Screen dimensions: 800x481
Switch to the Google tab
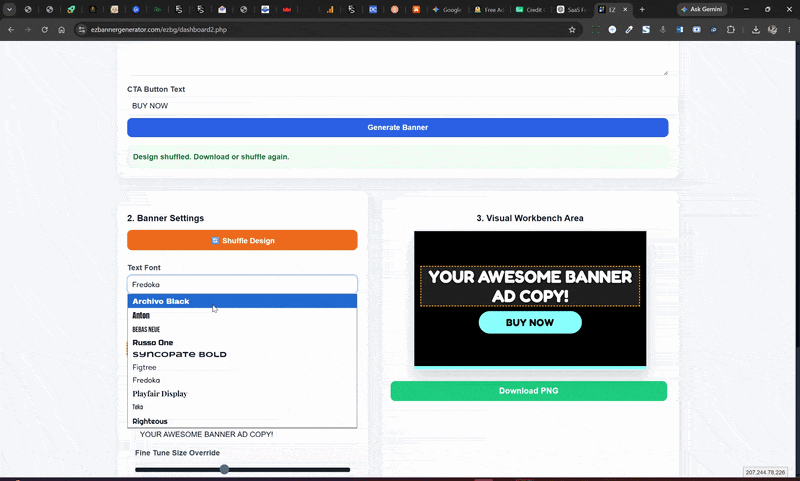tap(447, 9)
